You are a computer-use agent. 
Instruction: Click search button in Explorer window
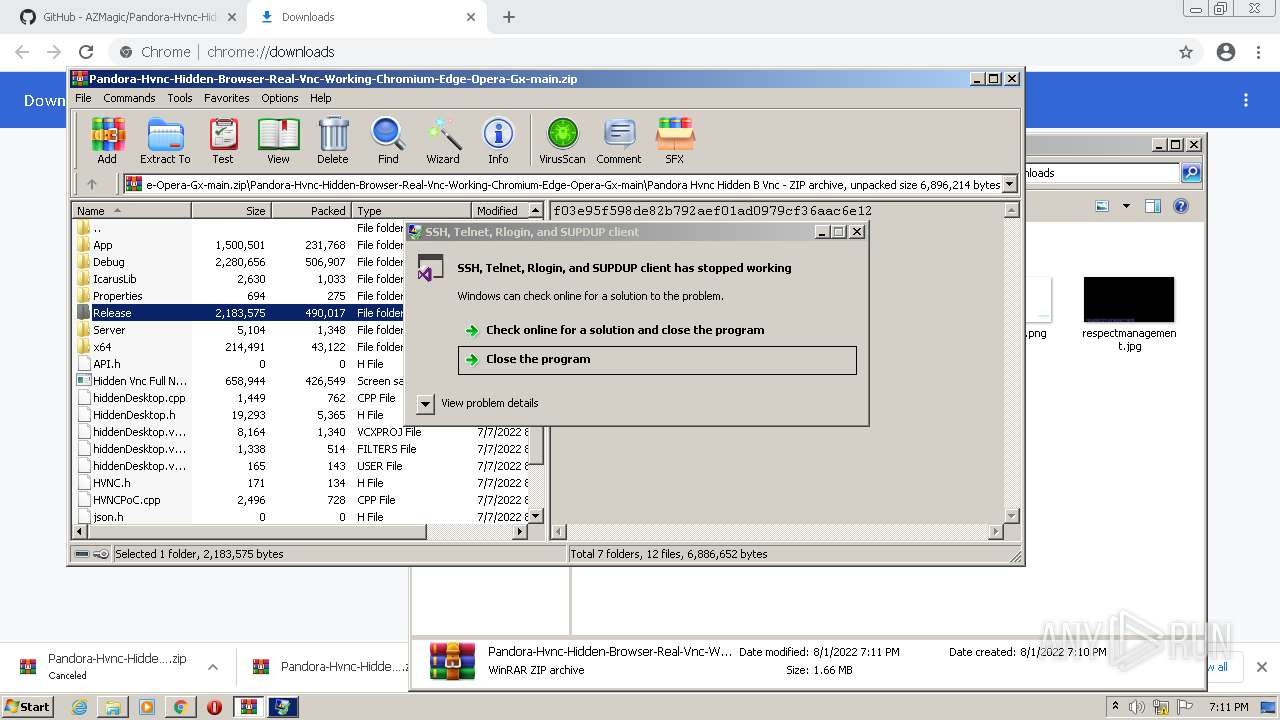[x=1191, y=173]
